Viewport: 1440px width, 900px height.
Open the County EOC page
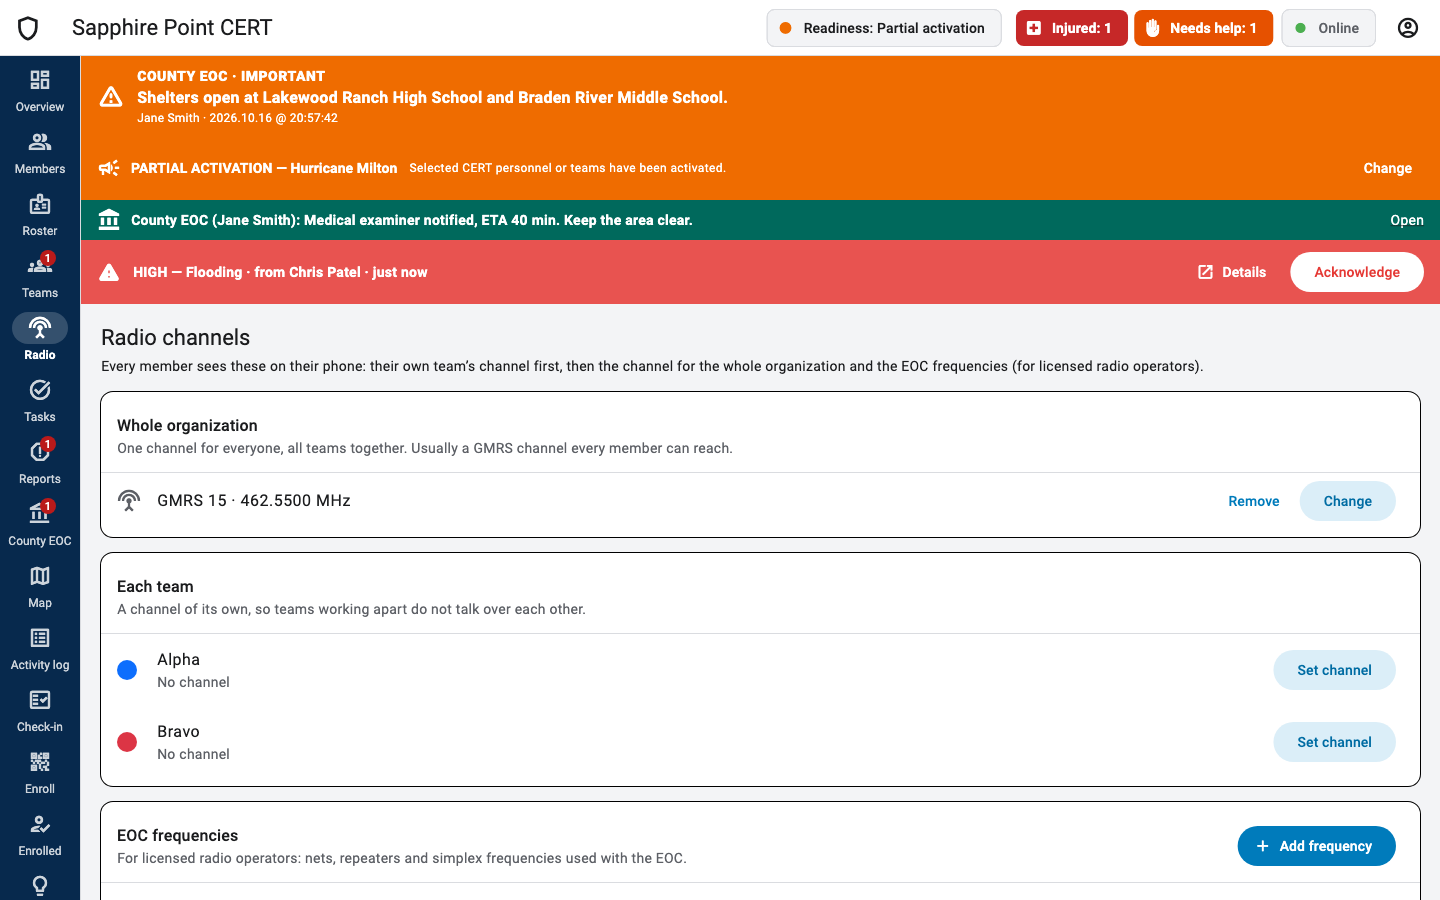(x=40, y=525)
